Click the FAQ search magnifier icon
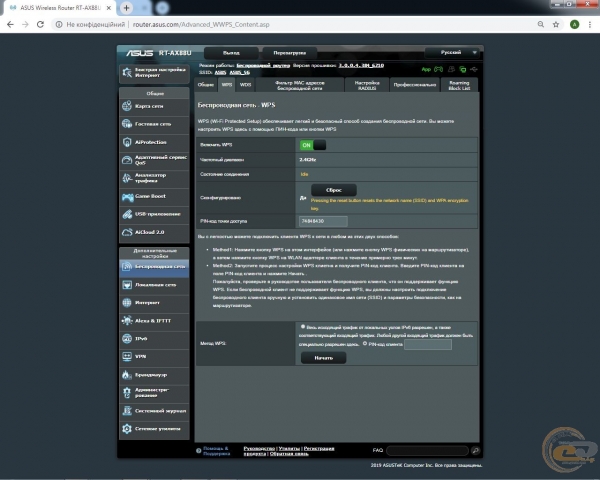This screenshot has height=480, width=600. [x=476, y=451]
